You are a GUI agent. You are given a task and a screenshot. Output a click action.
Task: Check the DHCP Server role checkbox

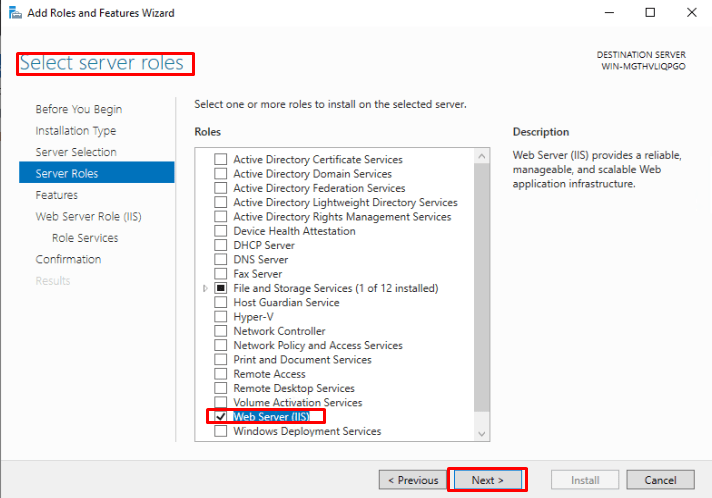(x=221, y=245)
